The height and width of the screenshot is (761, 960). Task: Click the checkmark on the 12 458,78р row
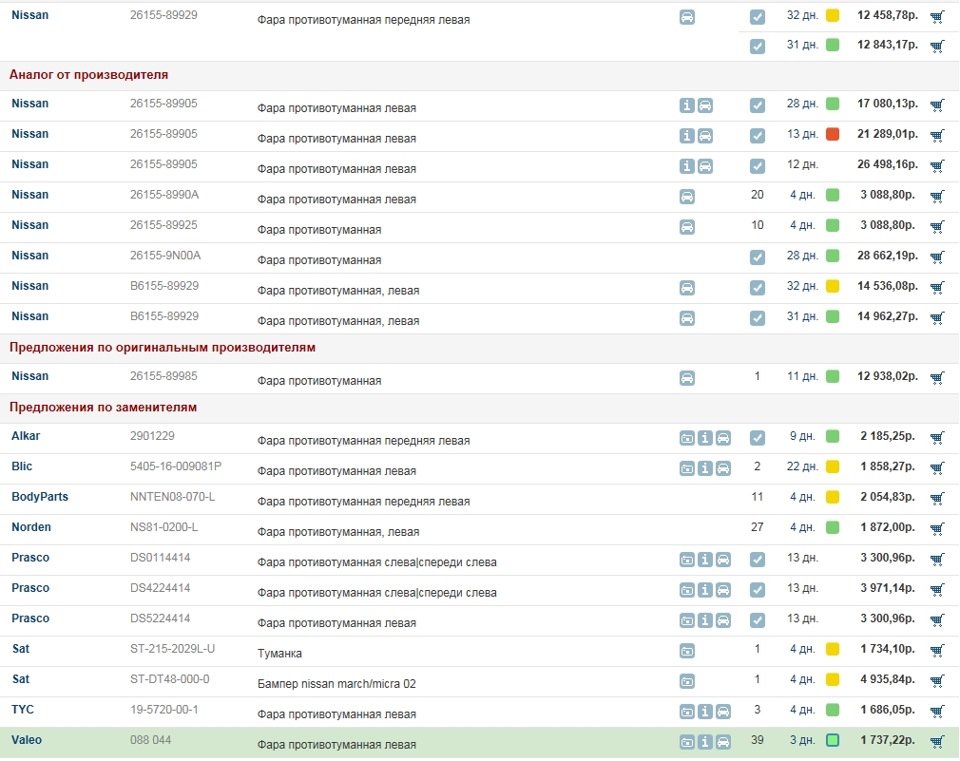click(x=757, y=17)
